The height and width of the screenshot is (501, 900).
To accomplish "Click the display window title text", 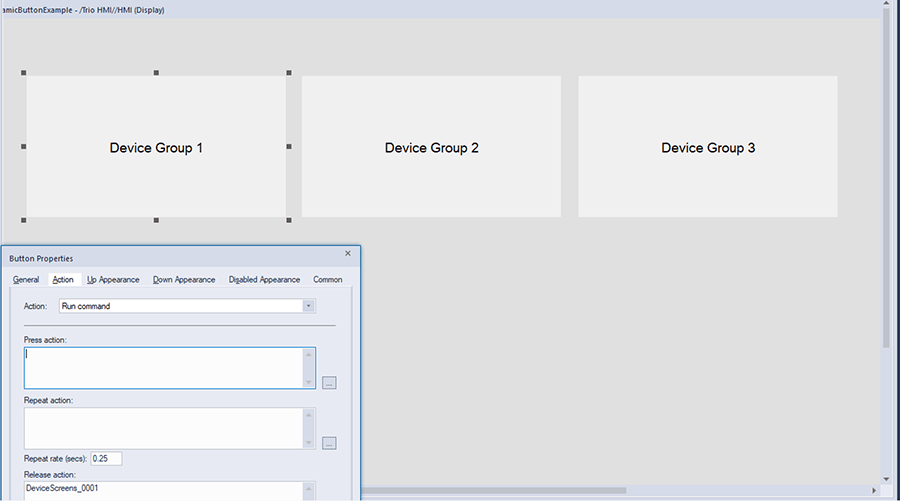I will pyautogui.click(x=83, y=10).
